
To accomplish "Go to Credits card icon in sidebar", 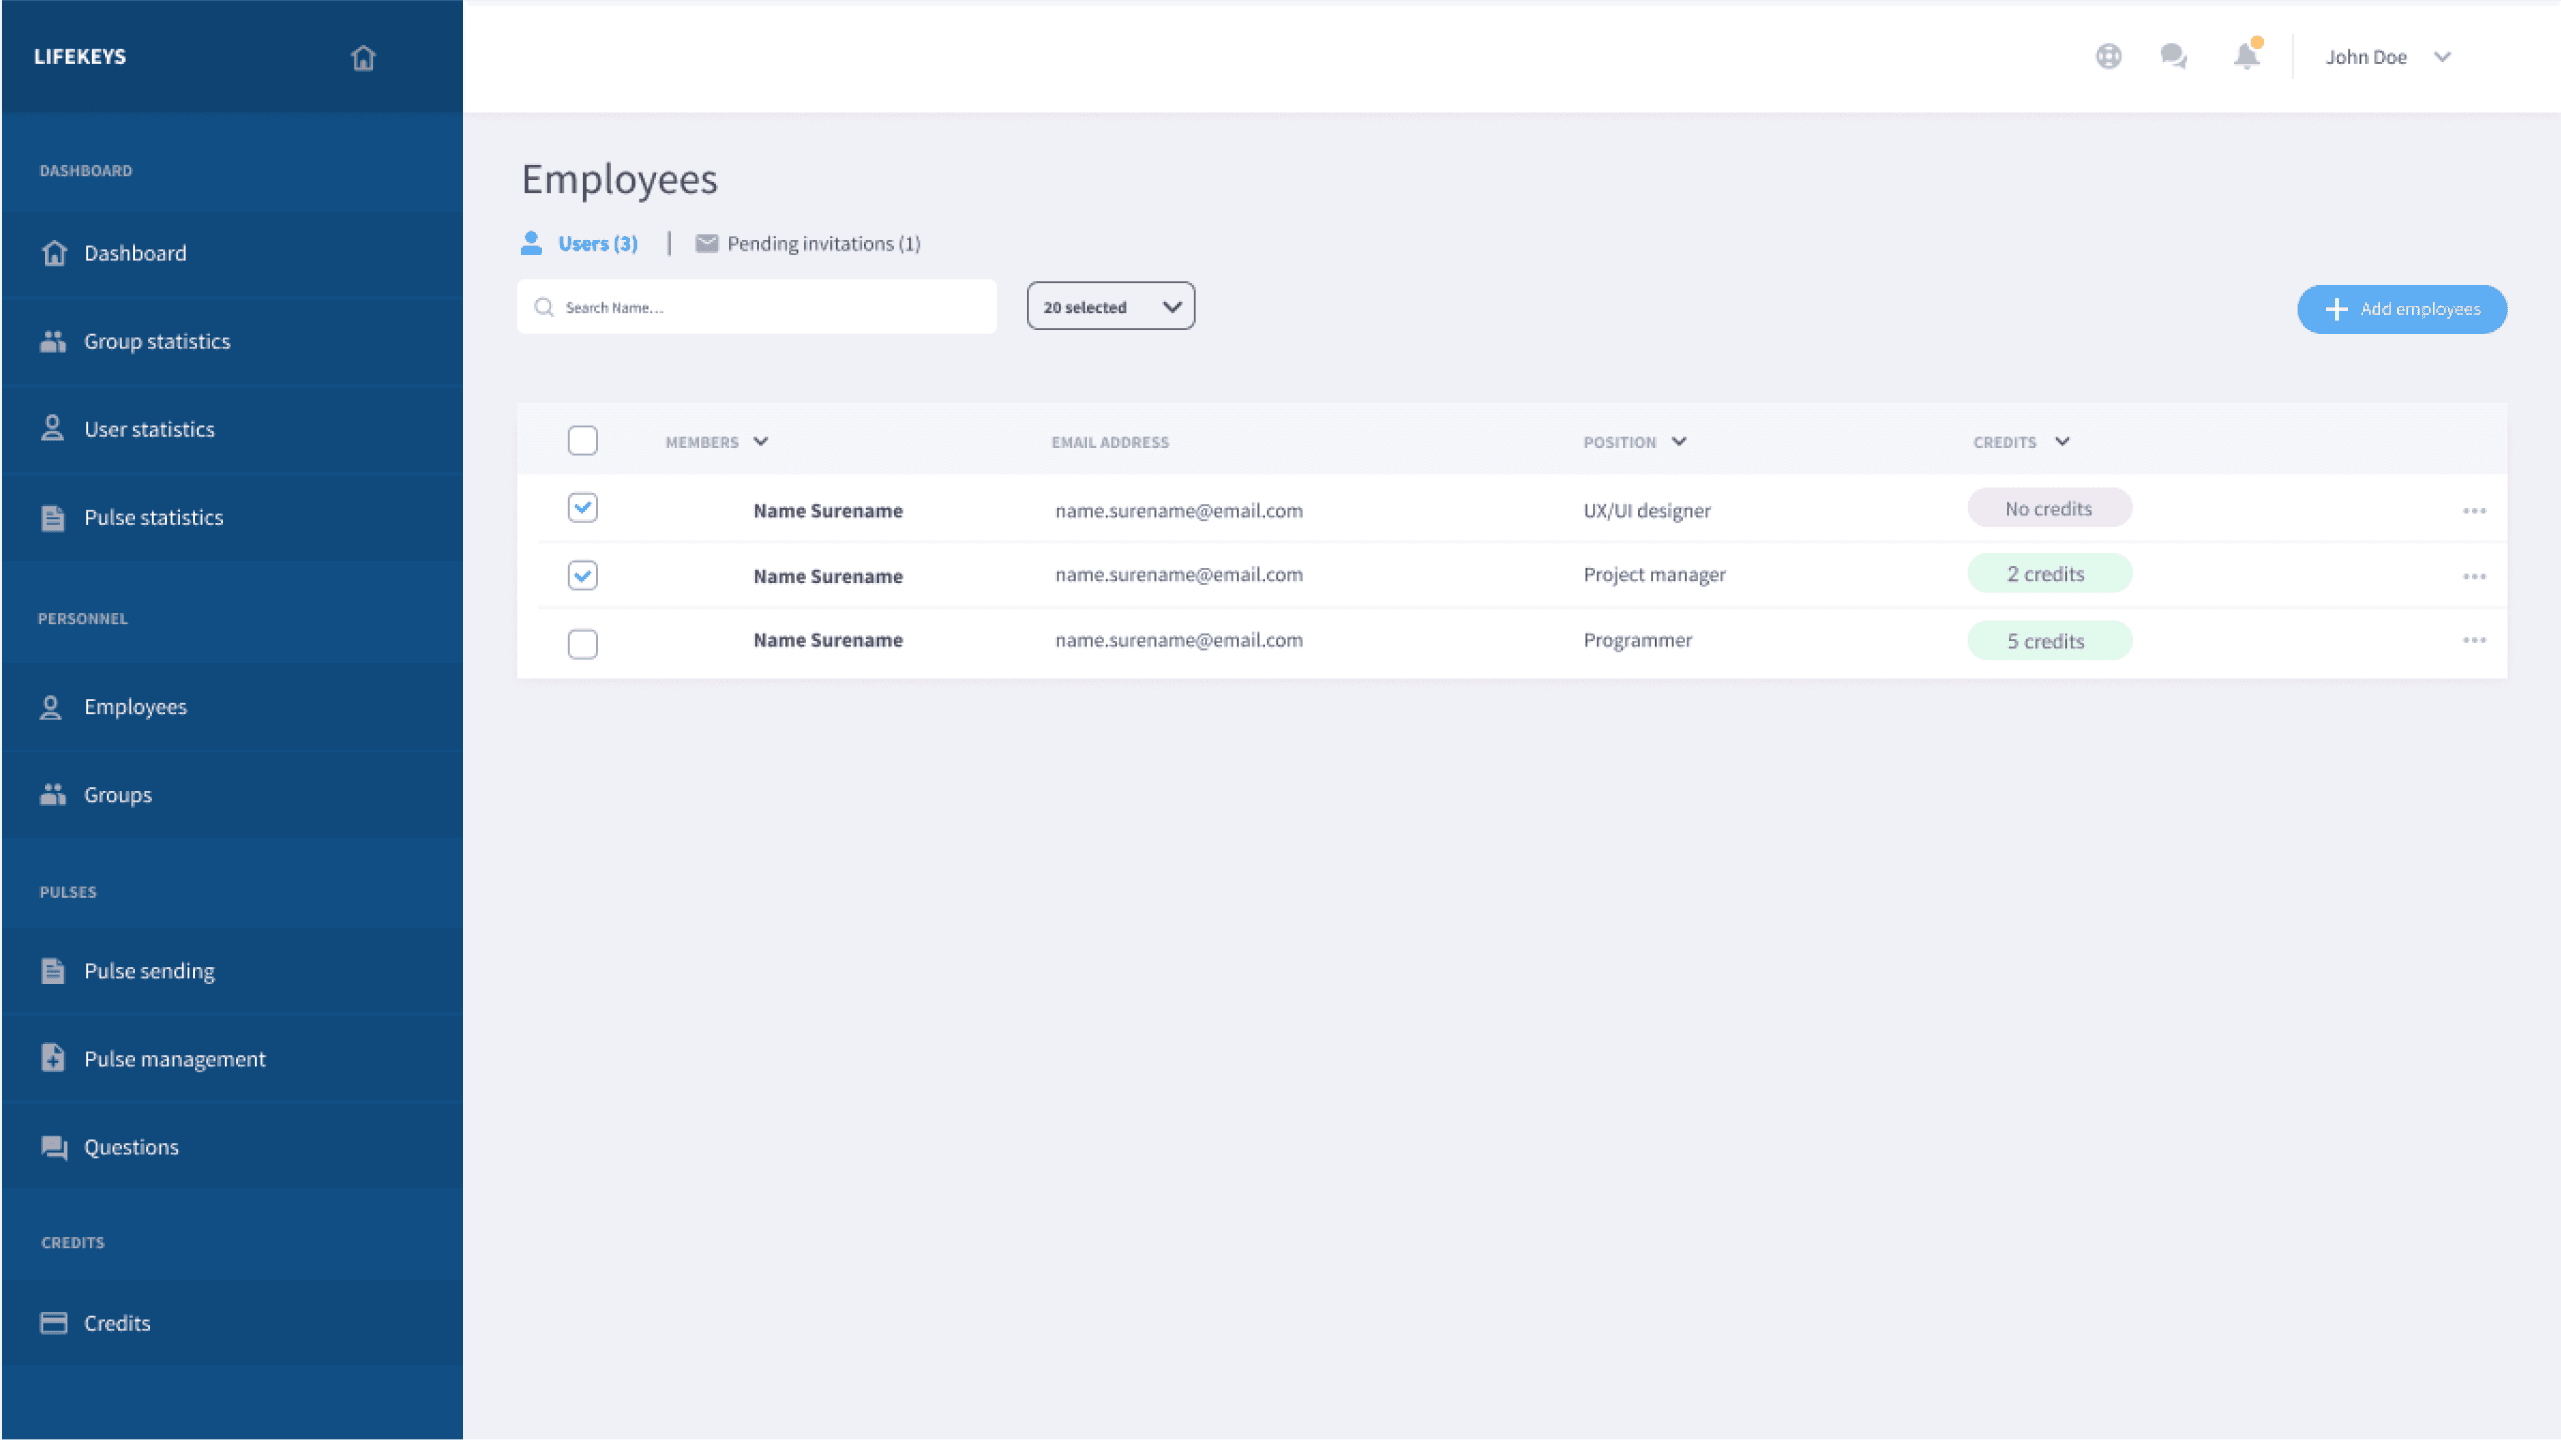I will click(54, 1323).
